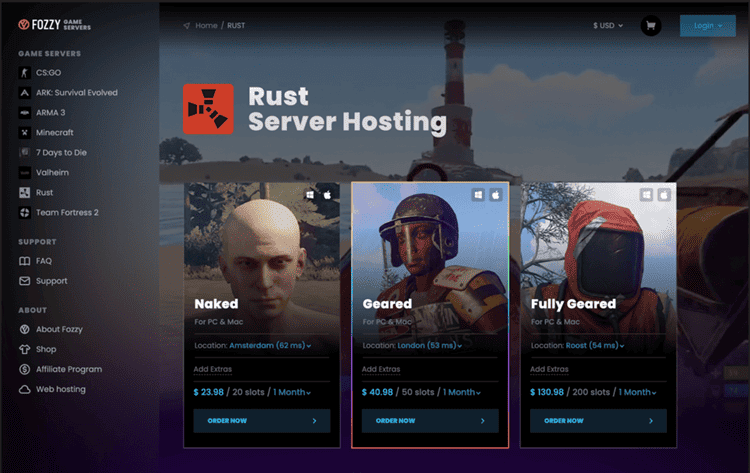
Task: Click the ARMA 3 sidebar icon
Action: pyautogui.click(x=24, y=113)
